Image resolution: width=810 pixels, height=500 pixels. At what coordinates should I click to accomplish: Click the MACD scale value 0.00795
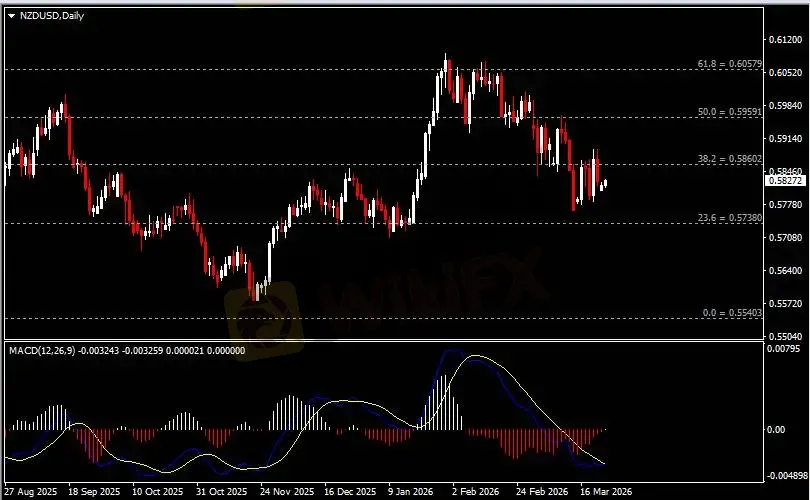click(783, 349)
